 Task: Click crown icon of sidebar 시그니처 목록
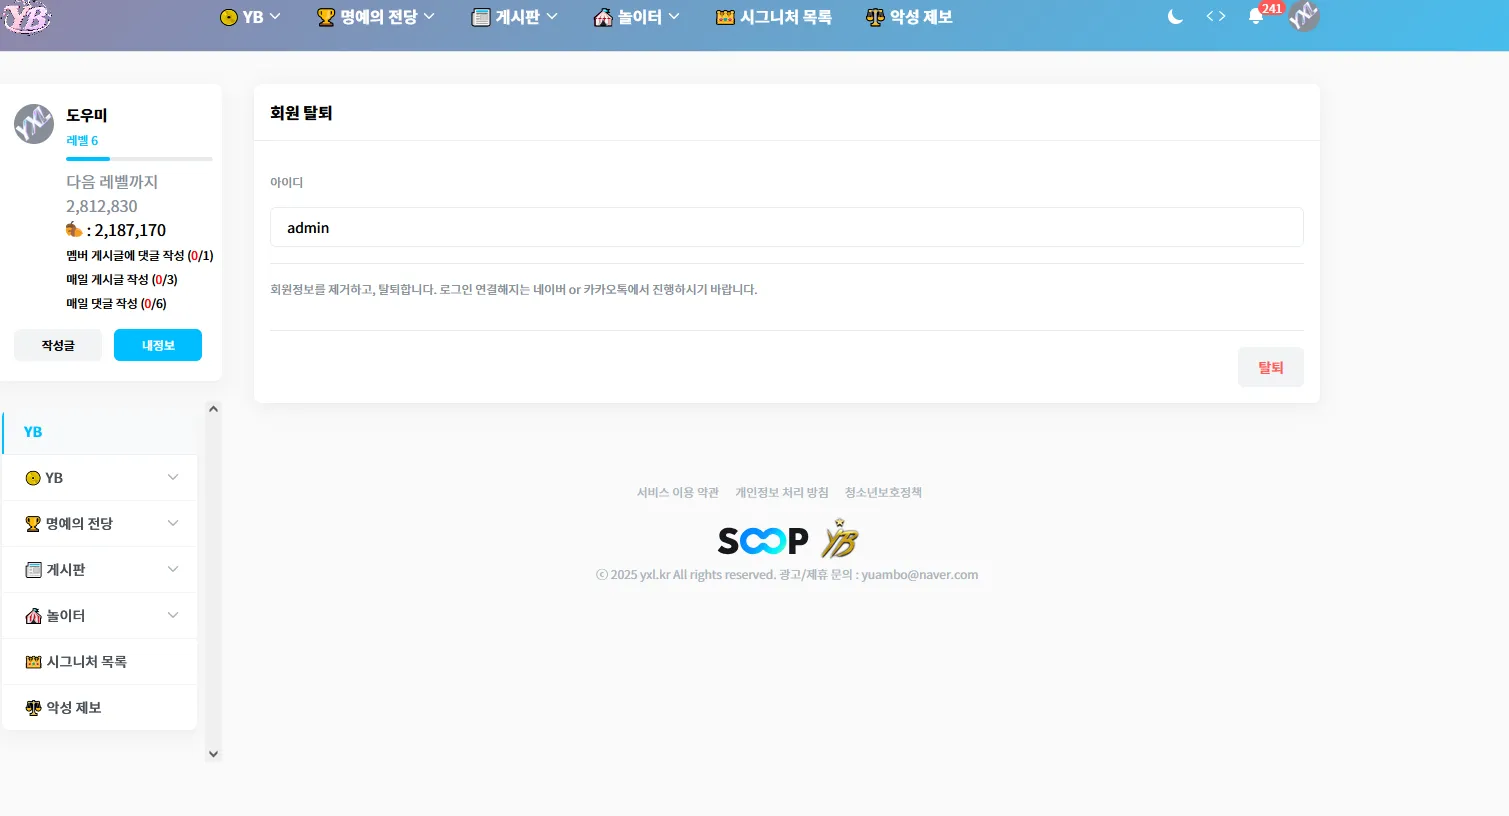33,662
